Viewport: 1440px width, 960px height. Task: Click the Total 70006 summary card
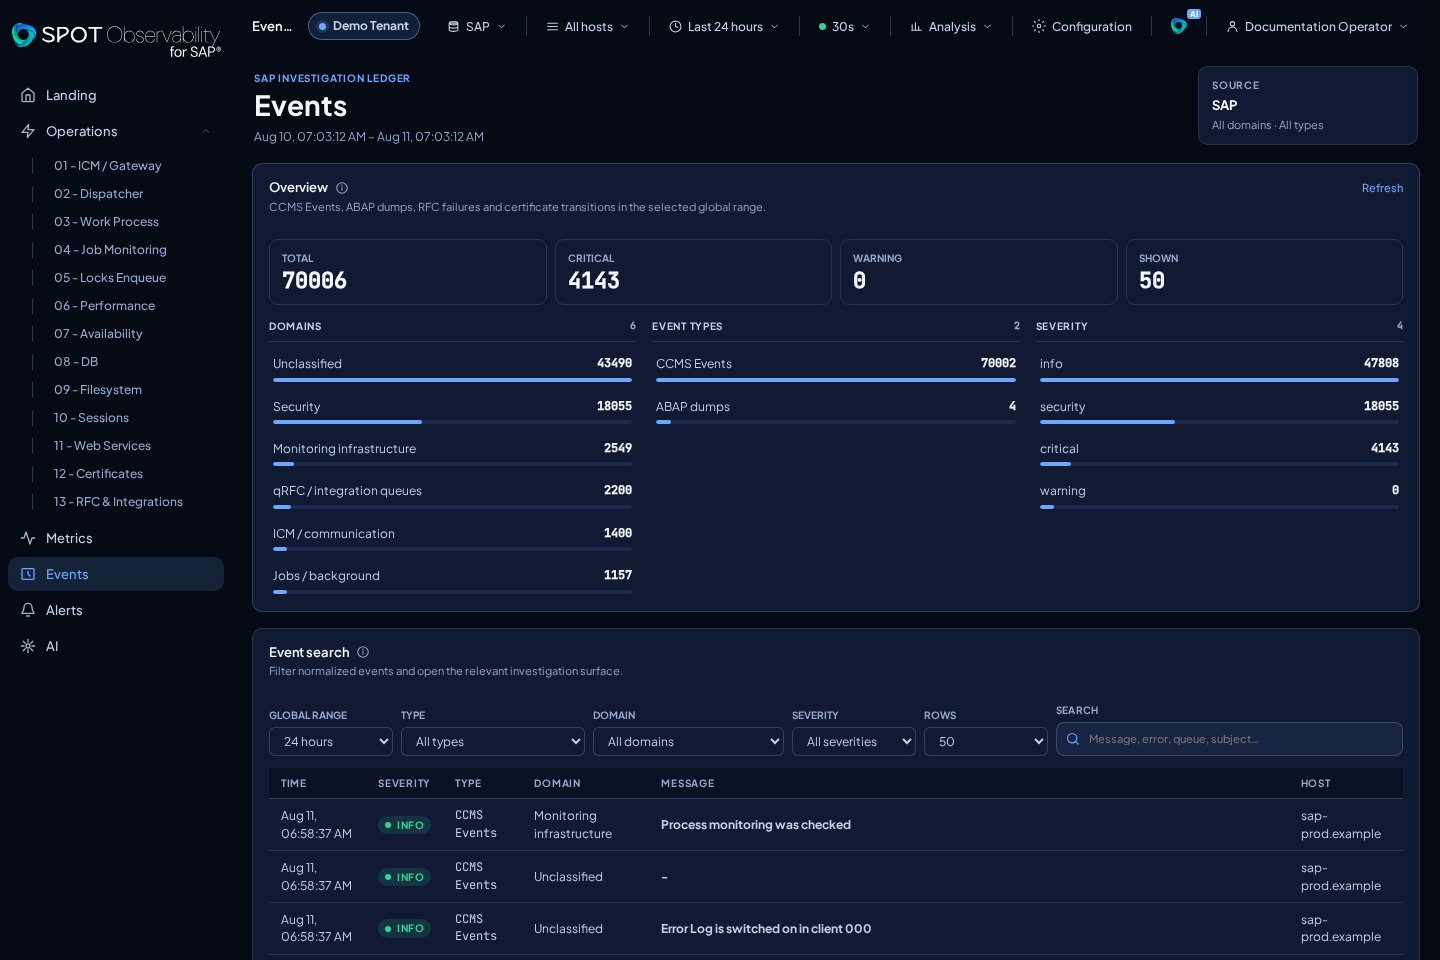(408, 272)
